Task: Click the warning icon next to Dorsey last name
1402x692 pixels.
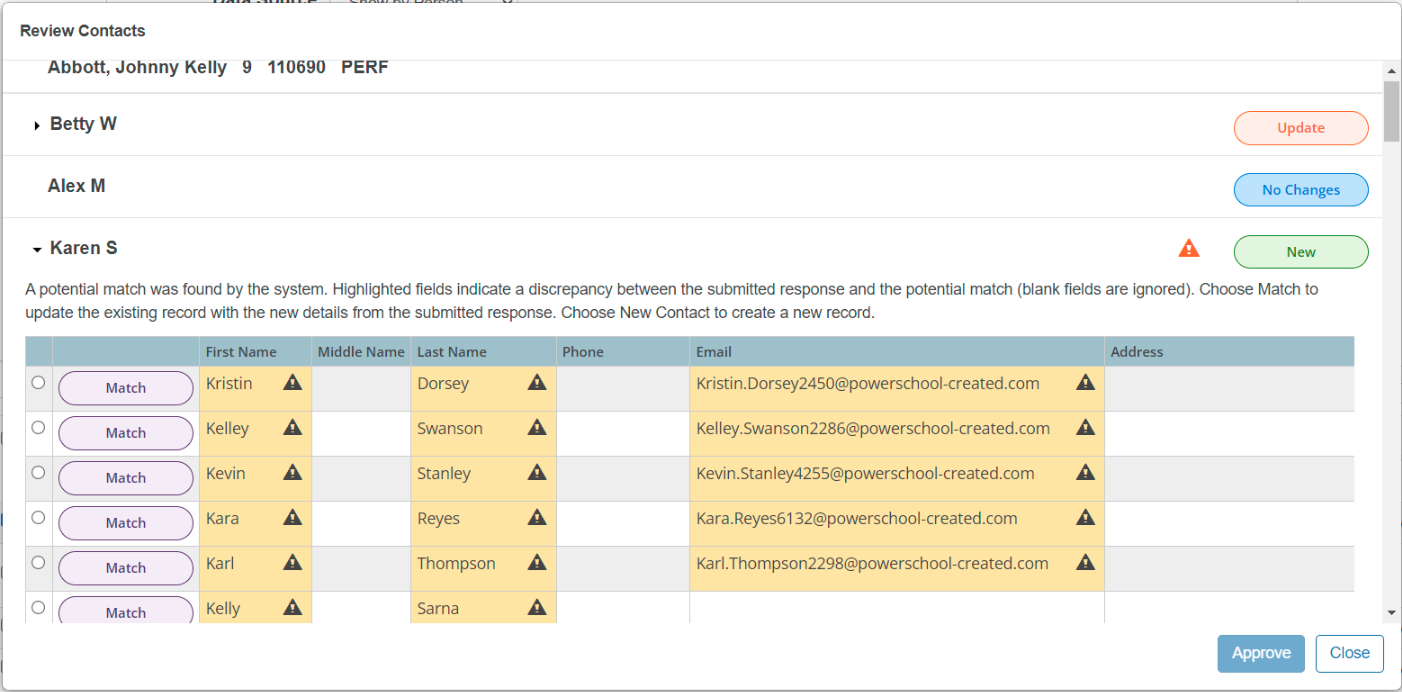Action: (536, 383)
